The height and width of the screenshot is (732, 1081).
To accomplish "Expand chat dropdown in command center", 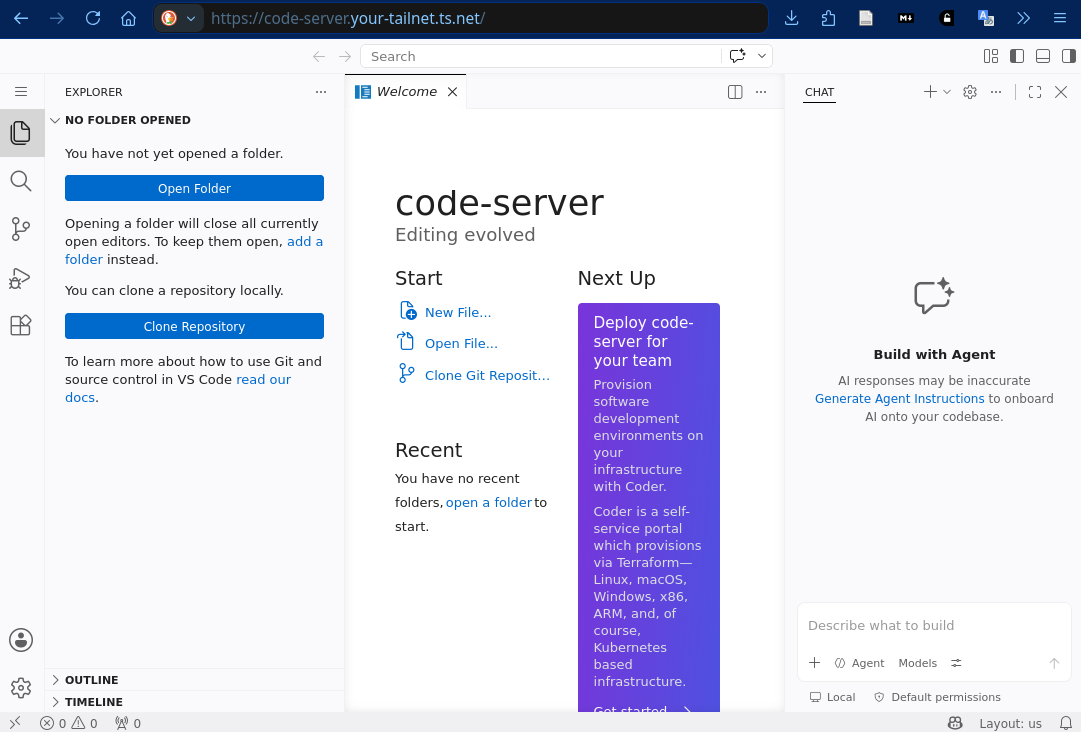I will 762,56.
